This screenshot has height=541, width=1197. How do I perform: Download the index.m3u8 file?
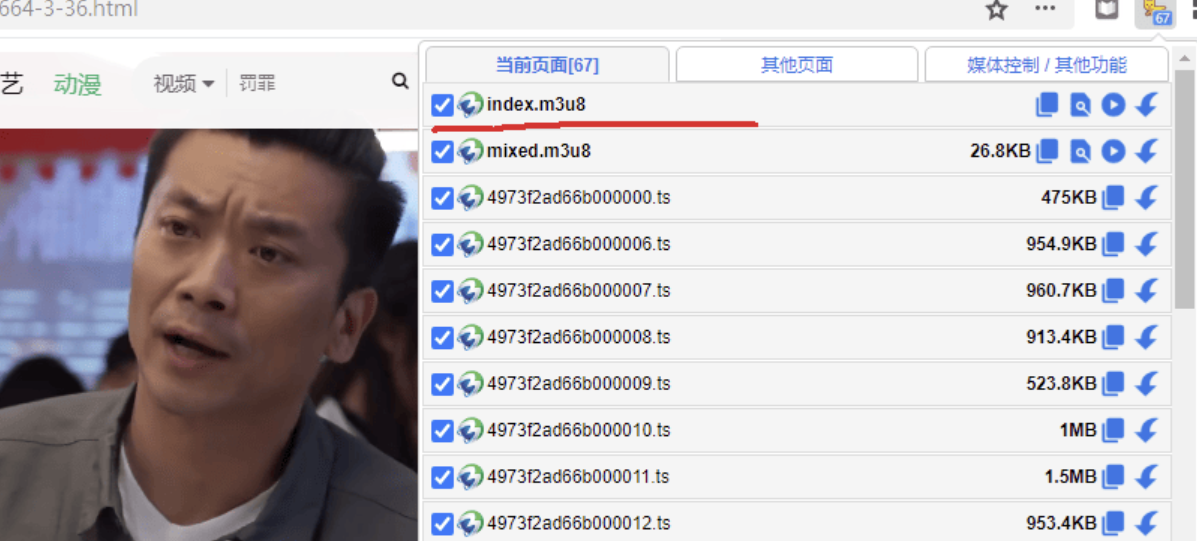pos(1147,105)
